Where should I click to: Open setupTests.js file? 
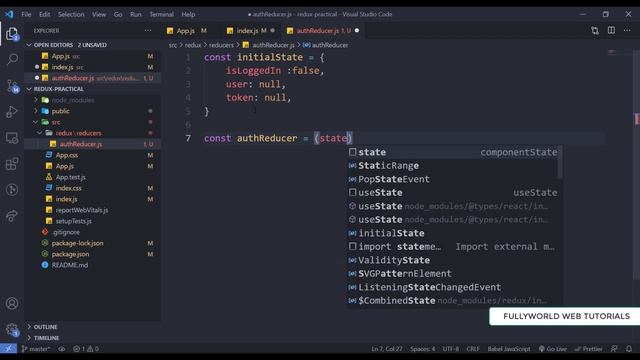[x=93, y=221]
